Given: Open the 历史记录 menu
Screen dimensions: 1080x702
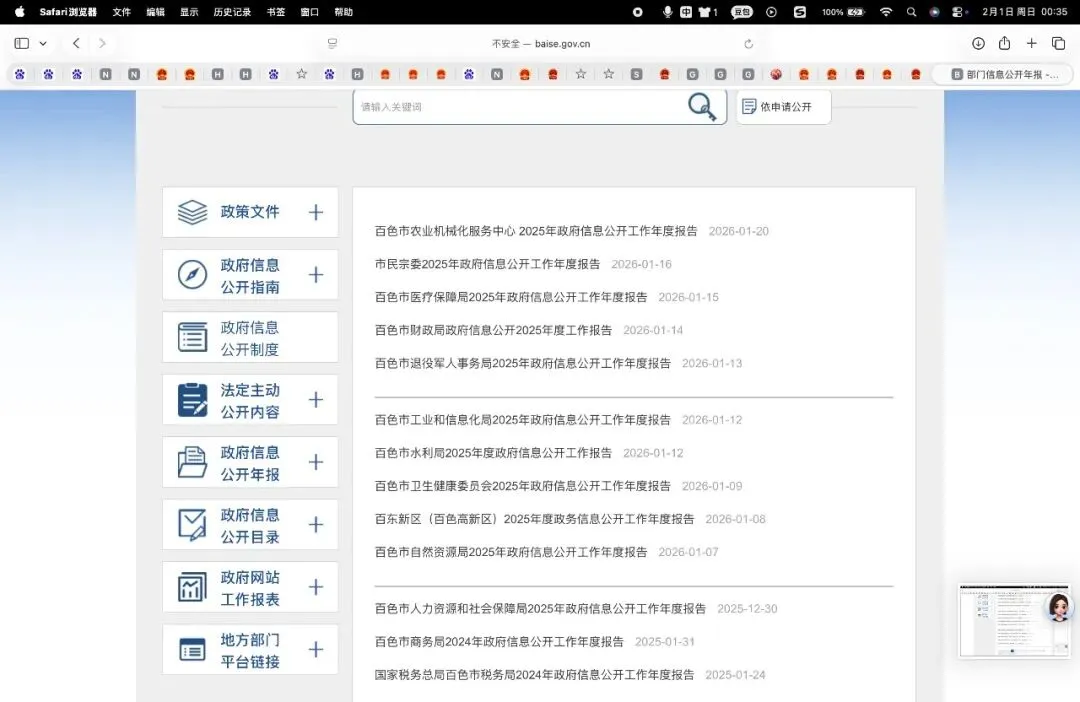Looking at the screenshot, I should 232,12.
